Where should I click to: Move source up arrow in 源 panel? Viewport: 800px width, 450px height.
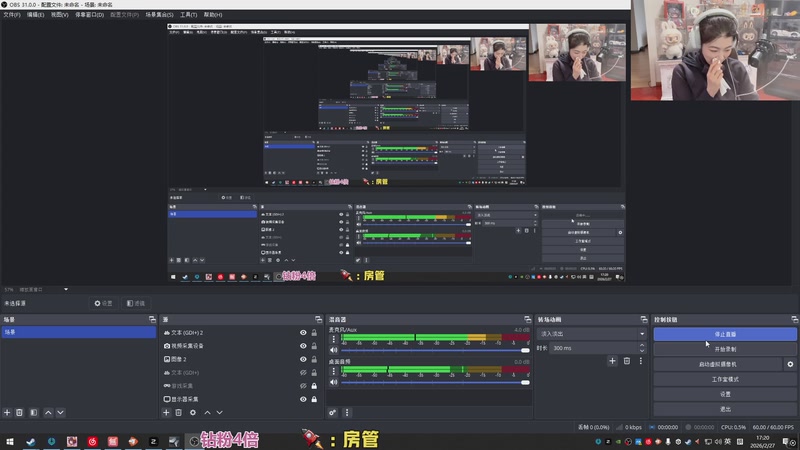click(207, 412)
